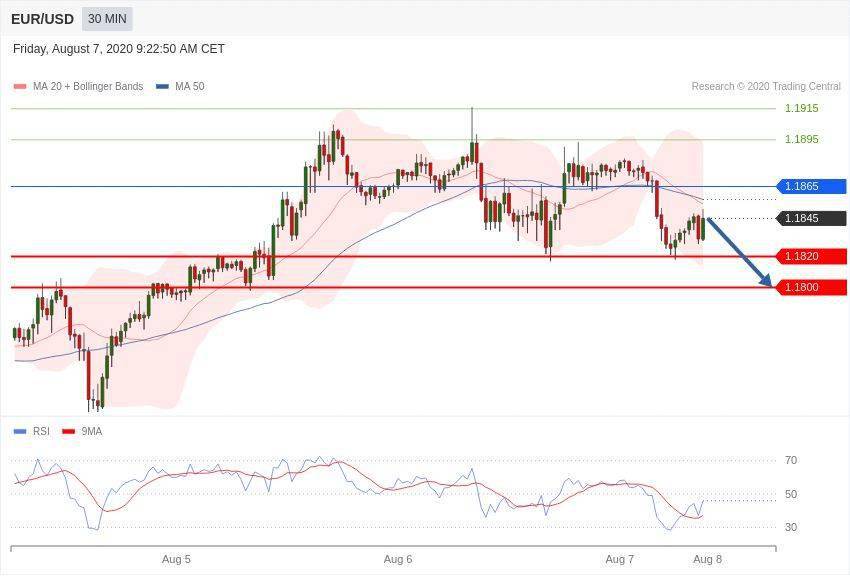The width and height of the screenshot is (850, 576).
Task: Click the chart date and time text
Action: pyautogui.click(x=119, y=49)
